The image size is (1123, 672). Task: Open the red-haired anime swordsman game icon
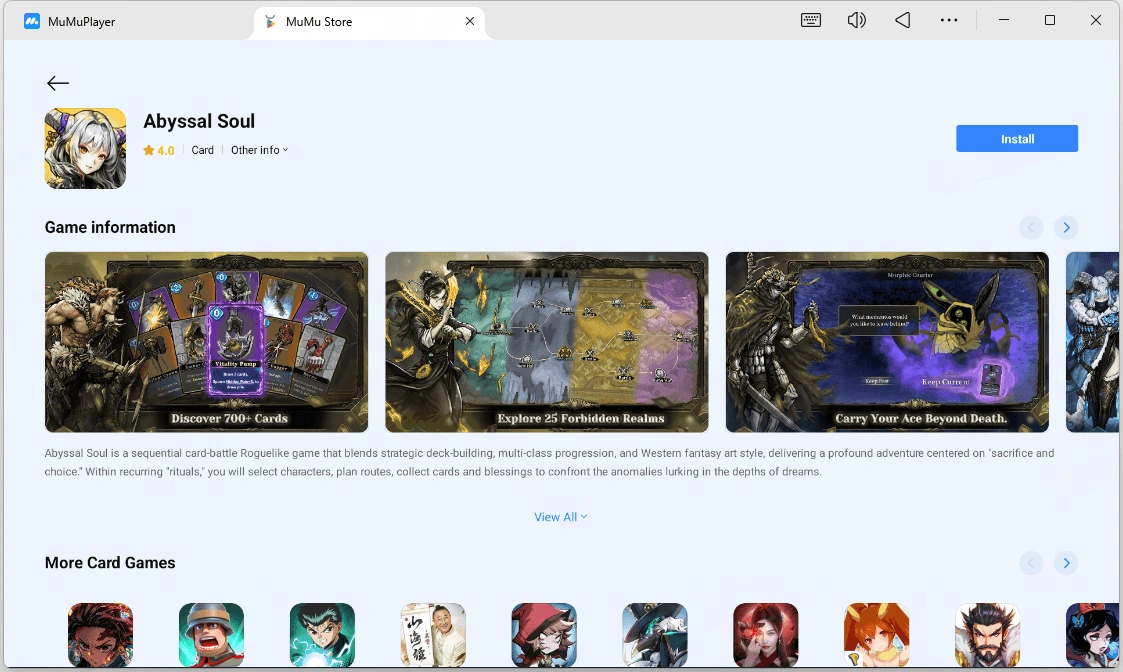pyautogui.click(x=100, y=635)
